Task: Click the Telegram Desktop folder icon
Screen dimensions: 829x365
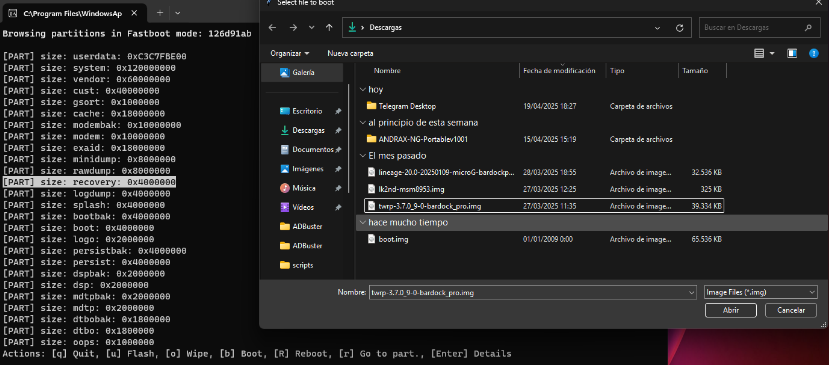Action: [x=371, y=106]
